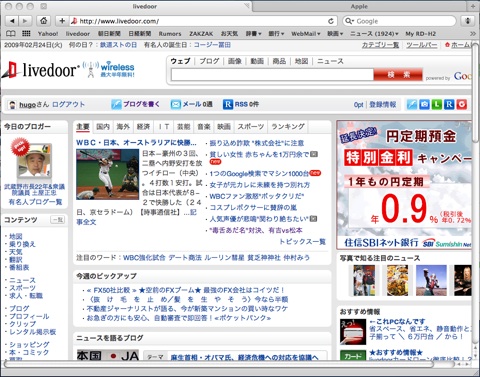Click the pencil blog-writing icon
This screenshot has width=480, height=377.
click(x=116, y=104)
